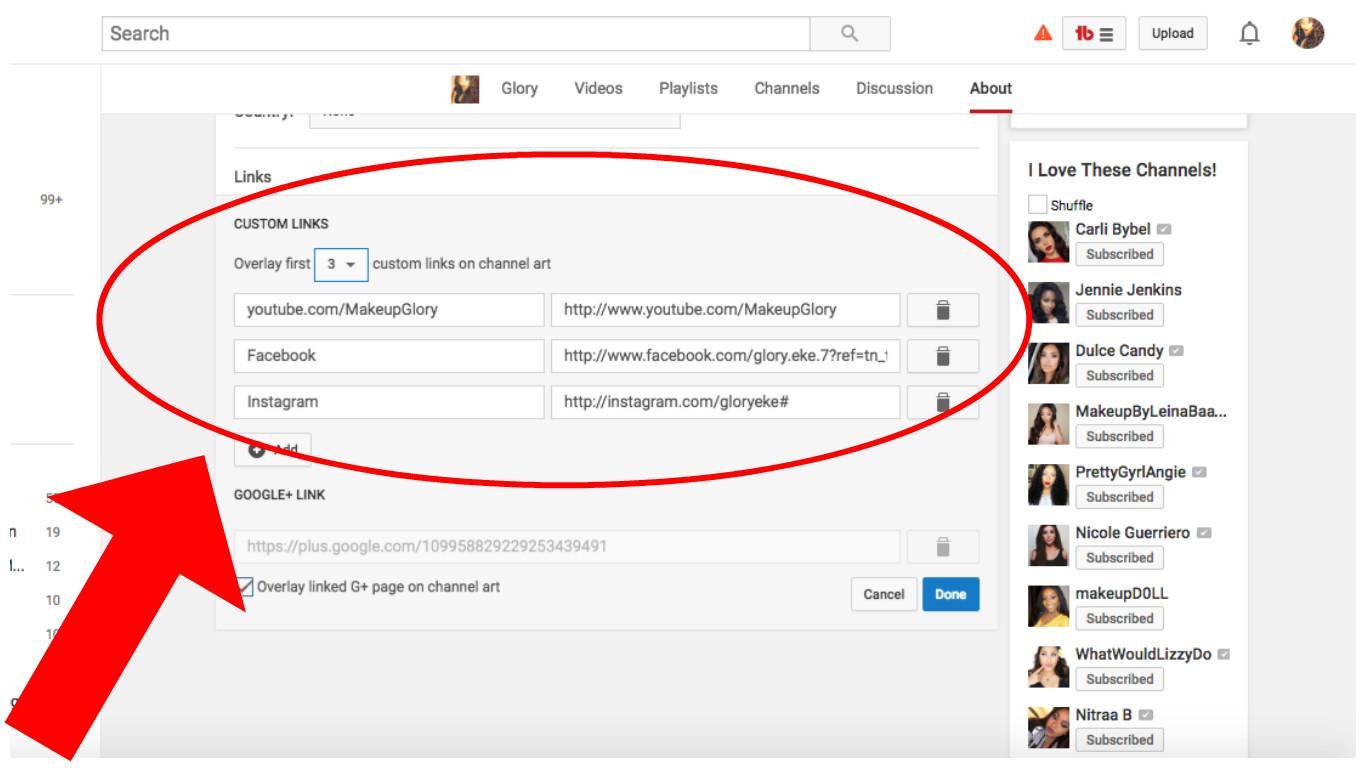Edit the instagram.com/gloryeke URL field

725,402
